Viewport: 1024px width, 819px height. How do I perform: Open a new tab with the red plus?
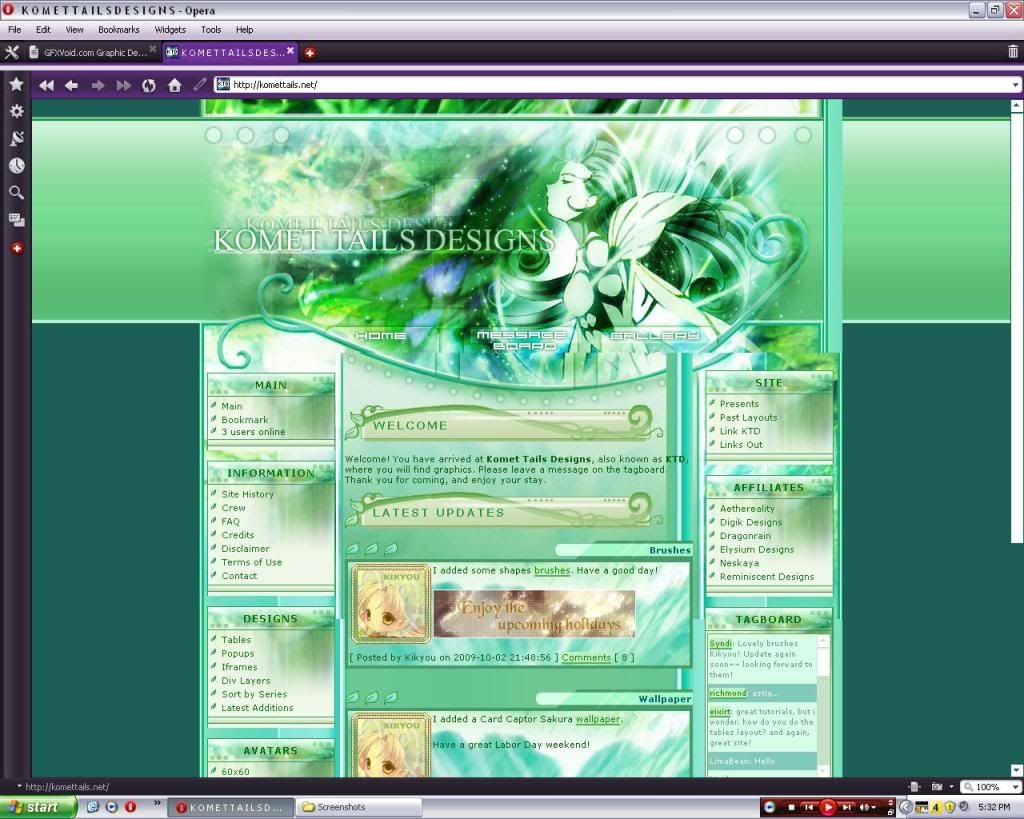[x=310, y=53]
